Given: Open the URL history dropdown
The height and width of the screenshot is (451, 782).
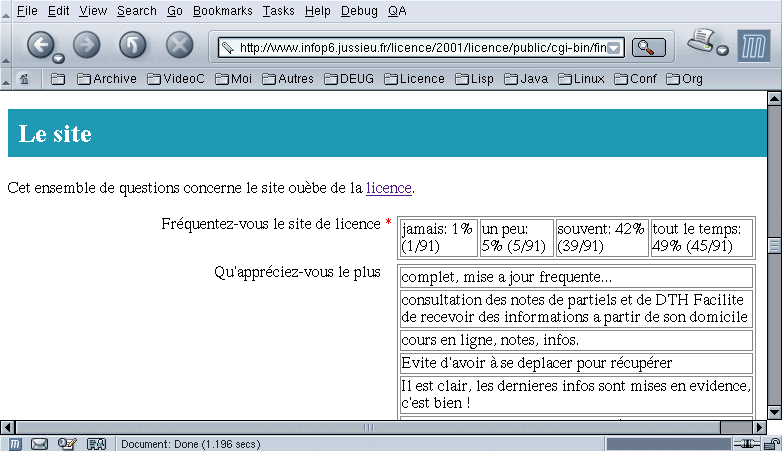Looking at the screenshot, I should point(615,48).
